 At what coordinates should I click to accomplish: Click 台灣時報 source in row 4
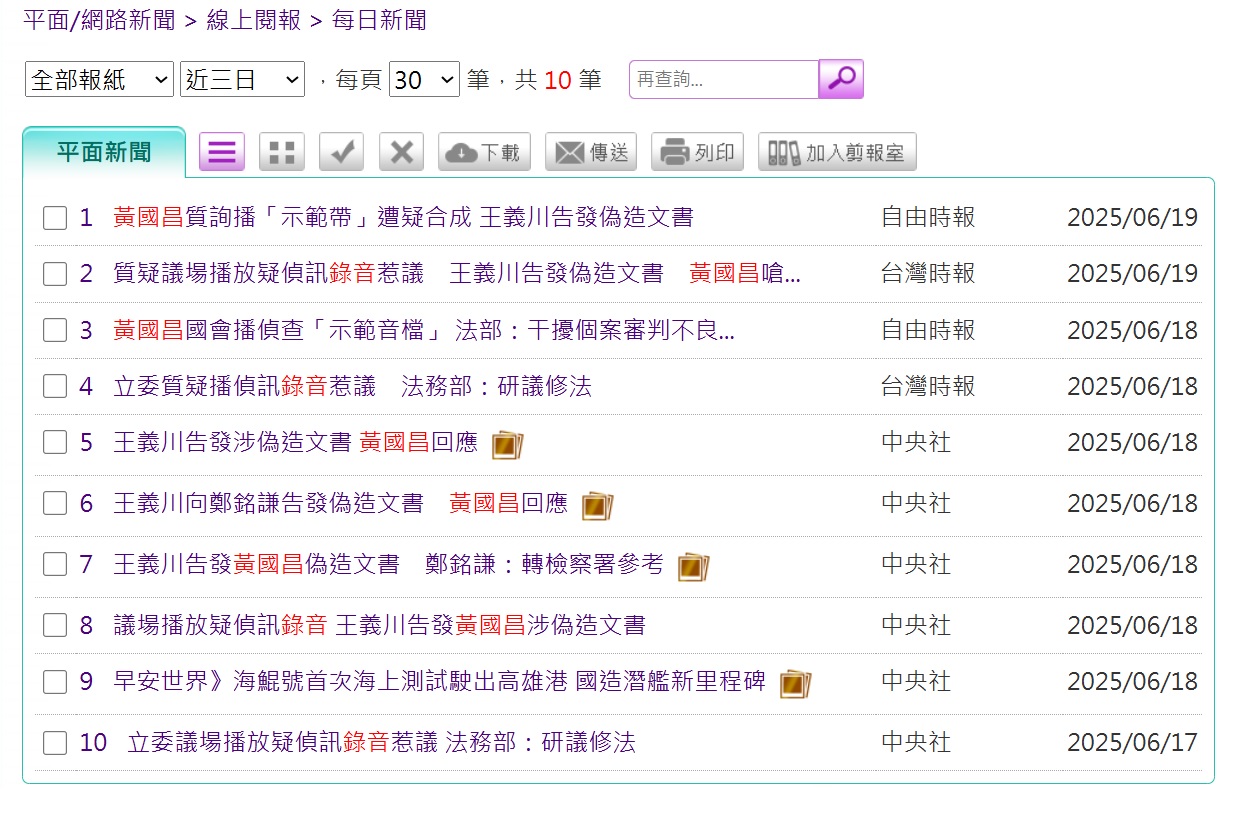point(928,385)
